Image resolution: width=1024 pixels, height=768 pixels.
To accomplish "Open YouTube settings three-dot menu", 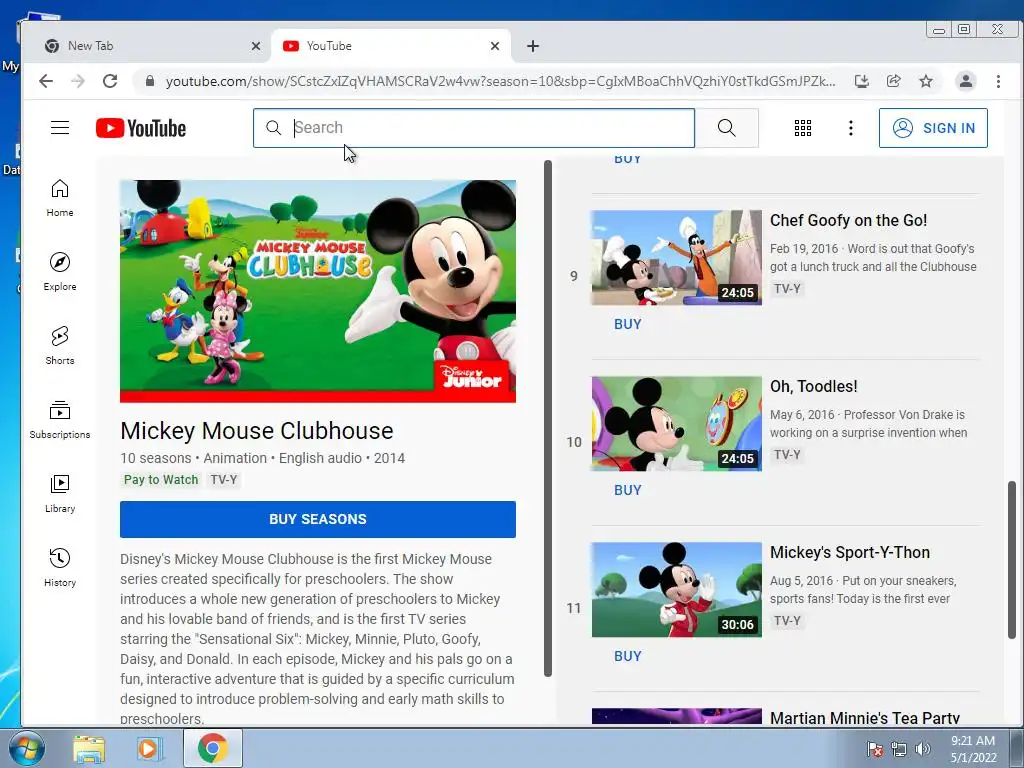I will coord(850,128).
